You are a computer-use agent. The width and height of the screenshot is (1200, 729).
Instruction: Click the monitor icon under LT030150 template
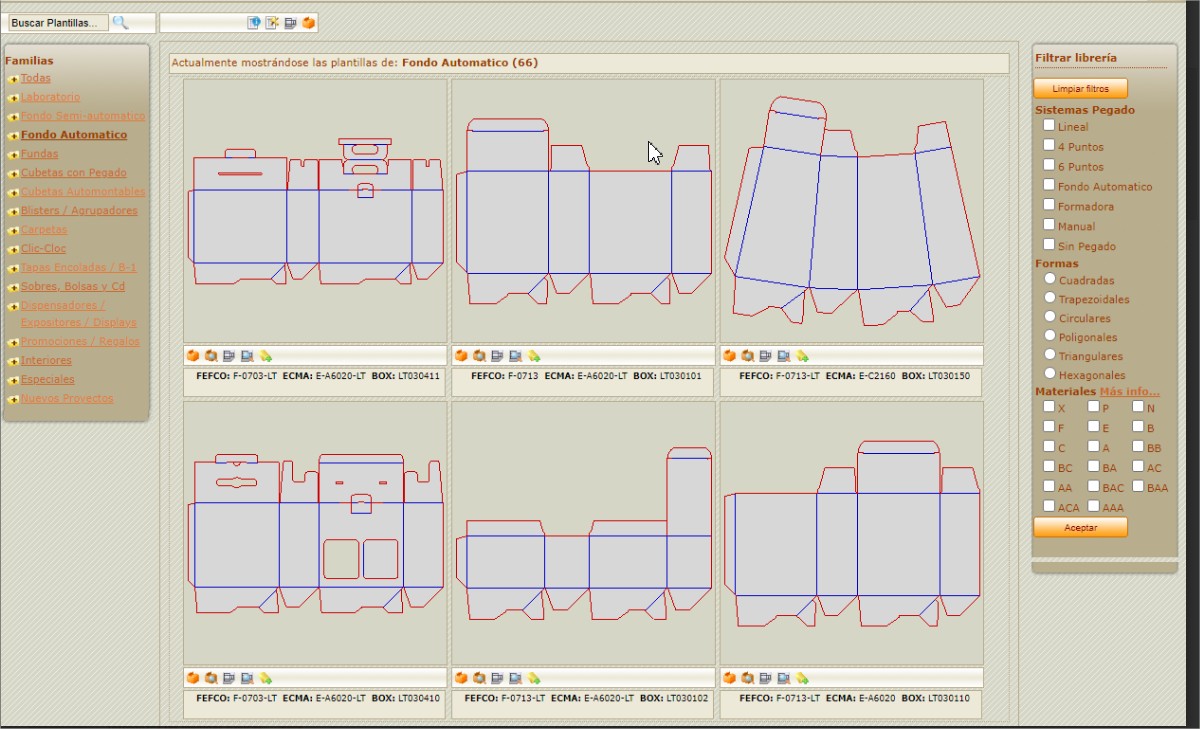tap(784, 356)
